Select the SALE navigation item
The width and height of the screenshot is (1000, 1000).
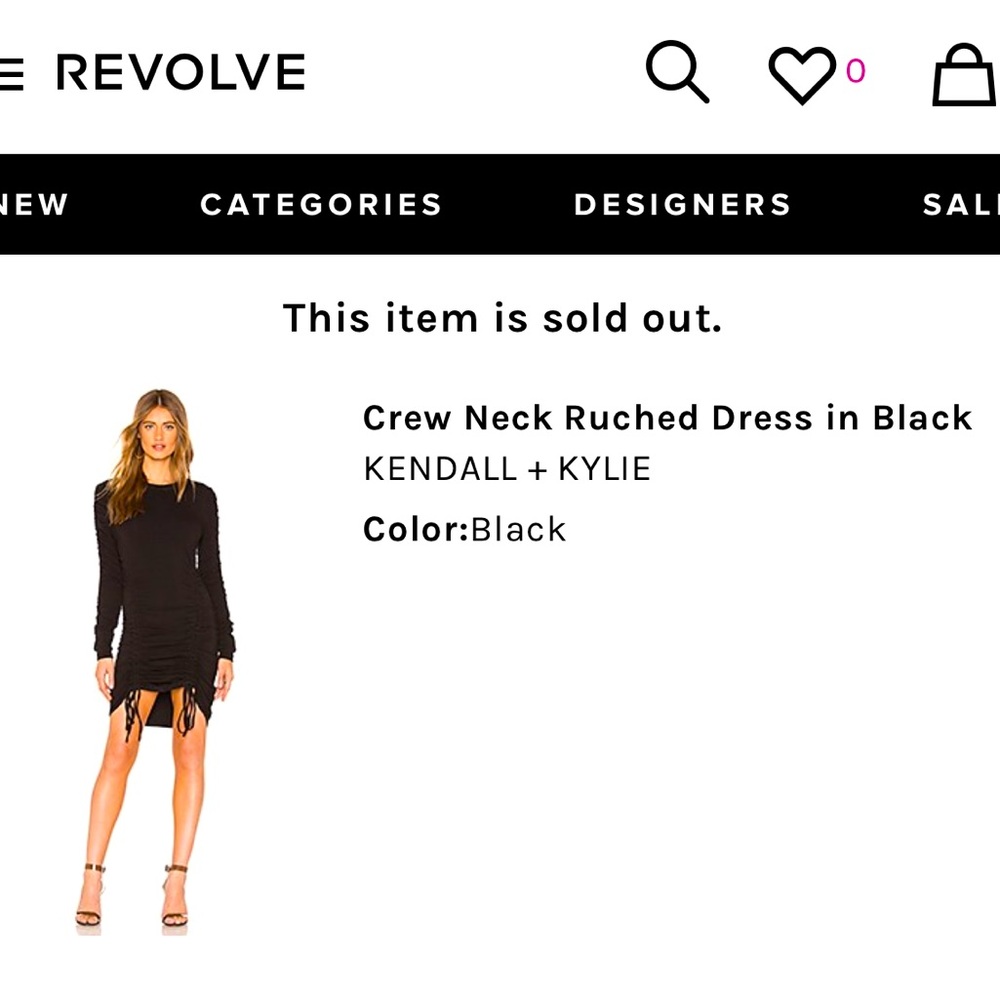pyautogui.click(x=965, y=204)
